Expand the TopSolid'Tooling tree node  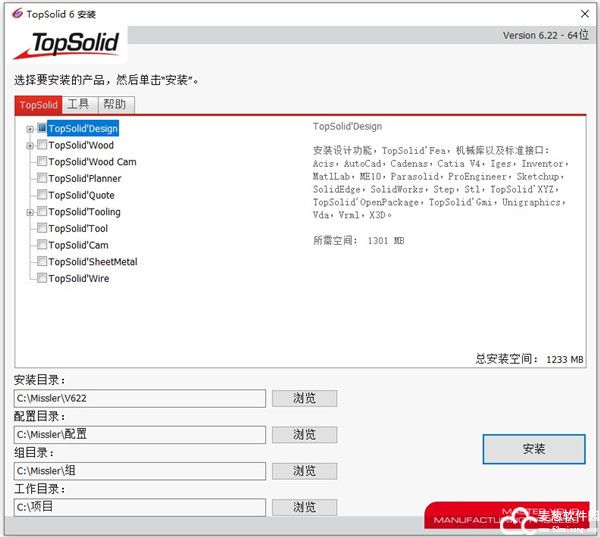[30, 212]
